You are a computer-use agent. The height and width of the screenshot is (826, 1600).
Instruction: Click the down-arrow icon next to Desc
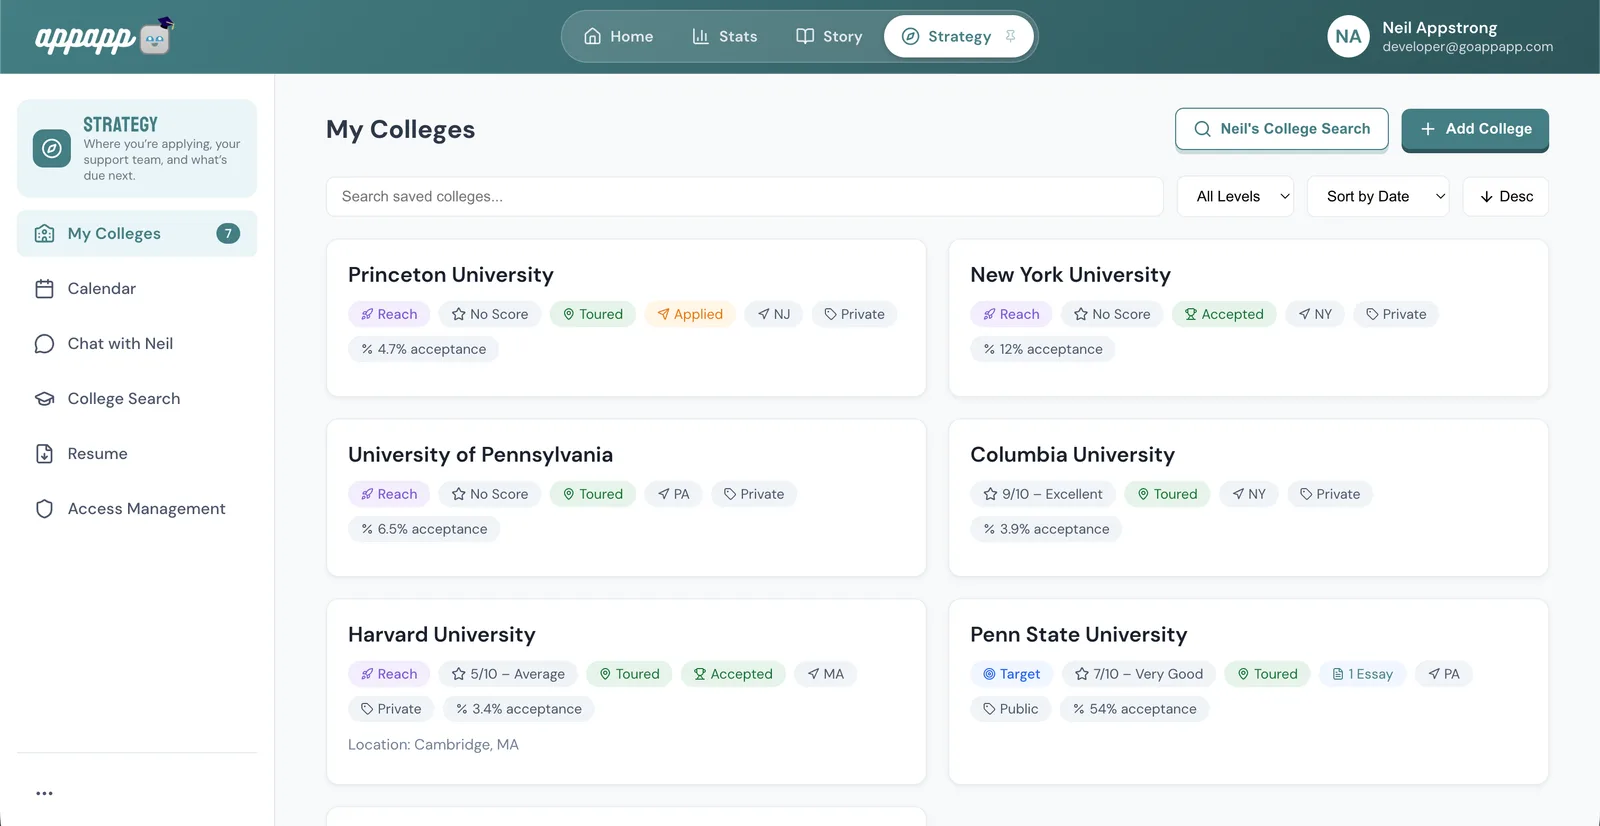[x=1486, y=197]
